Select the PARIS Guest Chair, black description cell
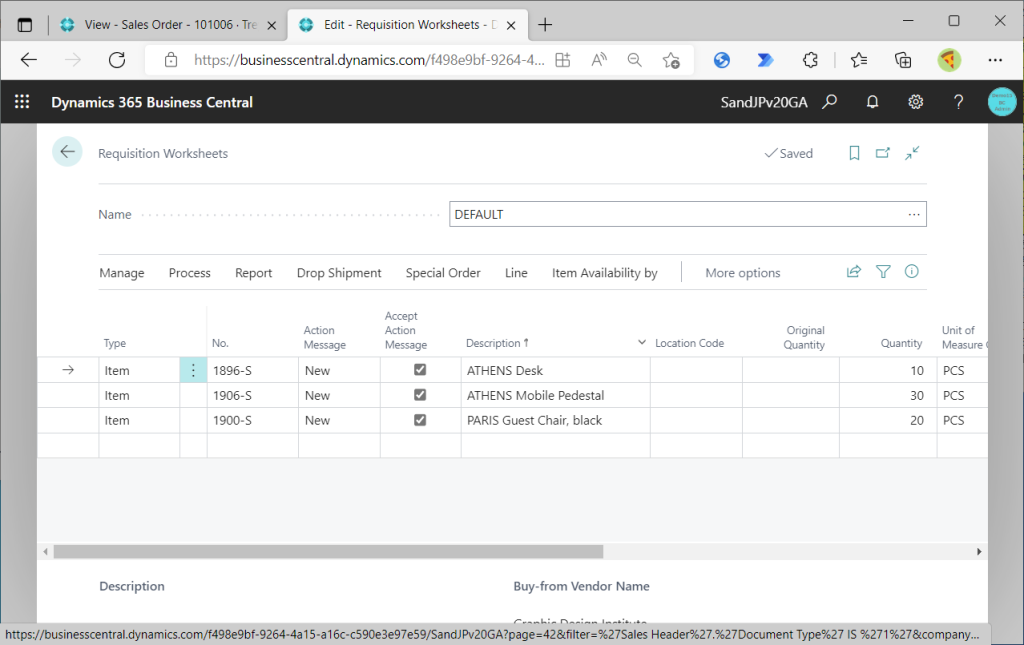1024x645 pixels. coord(555,420)
